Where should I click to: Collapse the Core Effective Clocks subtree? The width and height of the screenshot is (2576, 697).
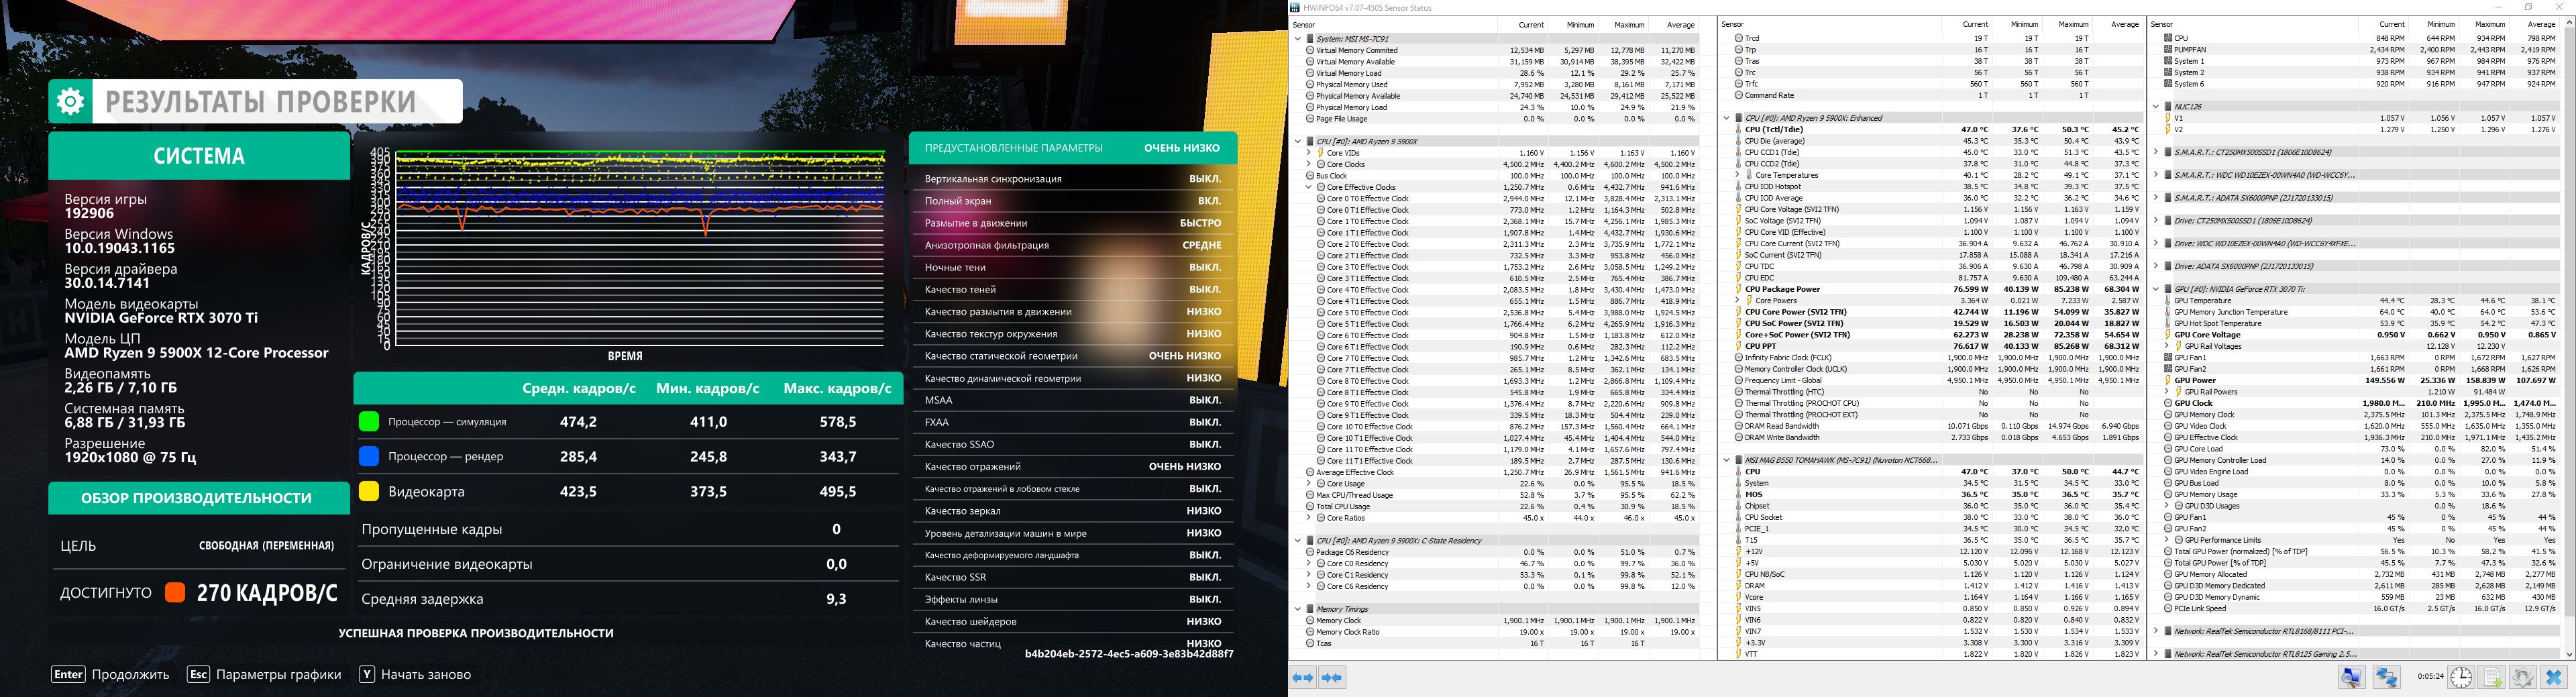1309,187
